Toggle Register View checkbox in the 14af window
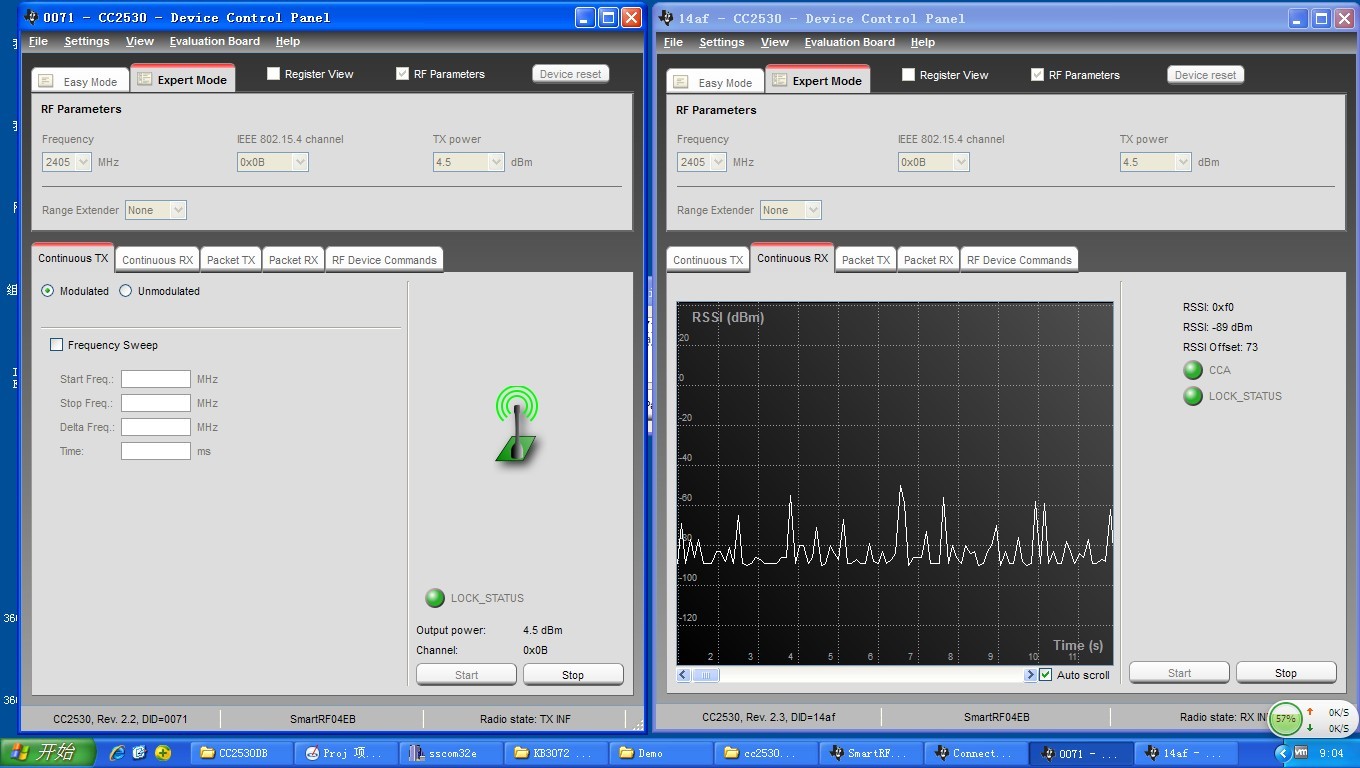 (x=908, y=74)
